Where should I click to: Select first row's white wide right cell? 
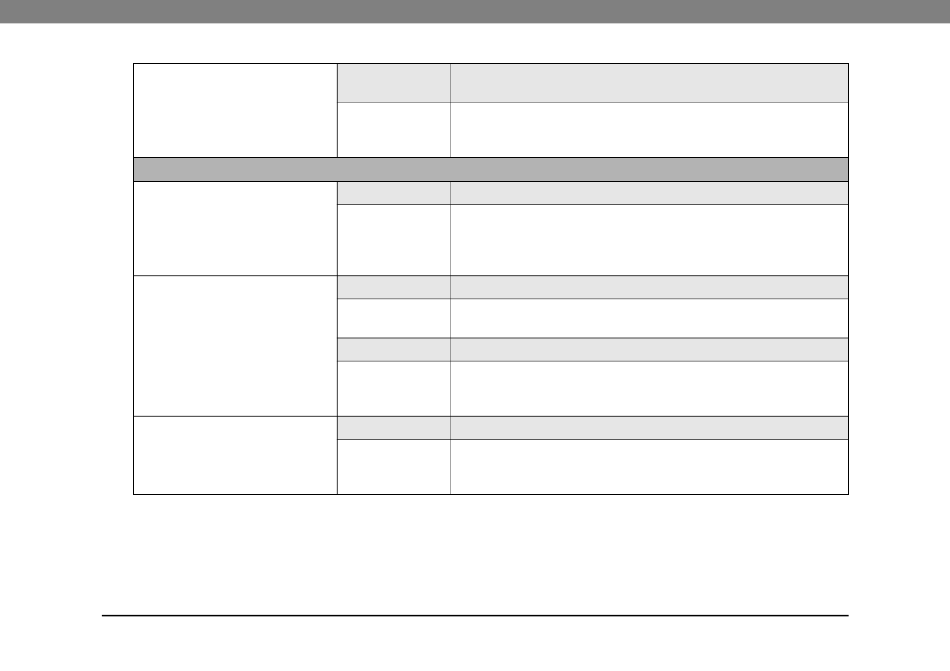point(649,129)
